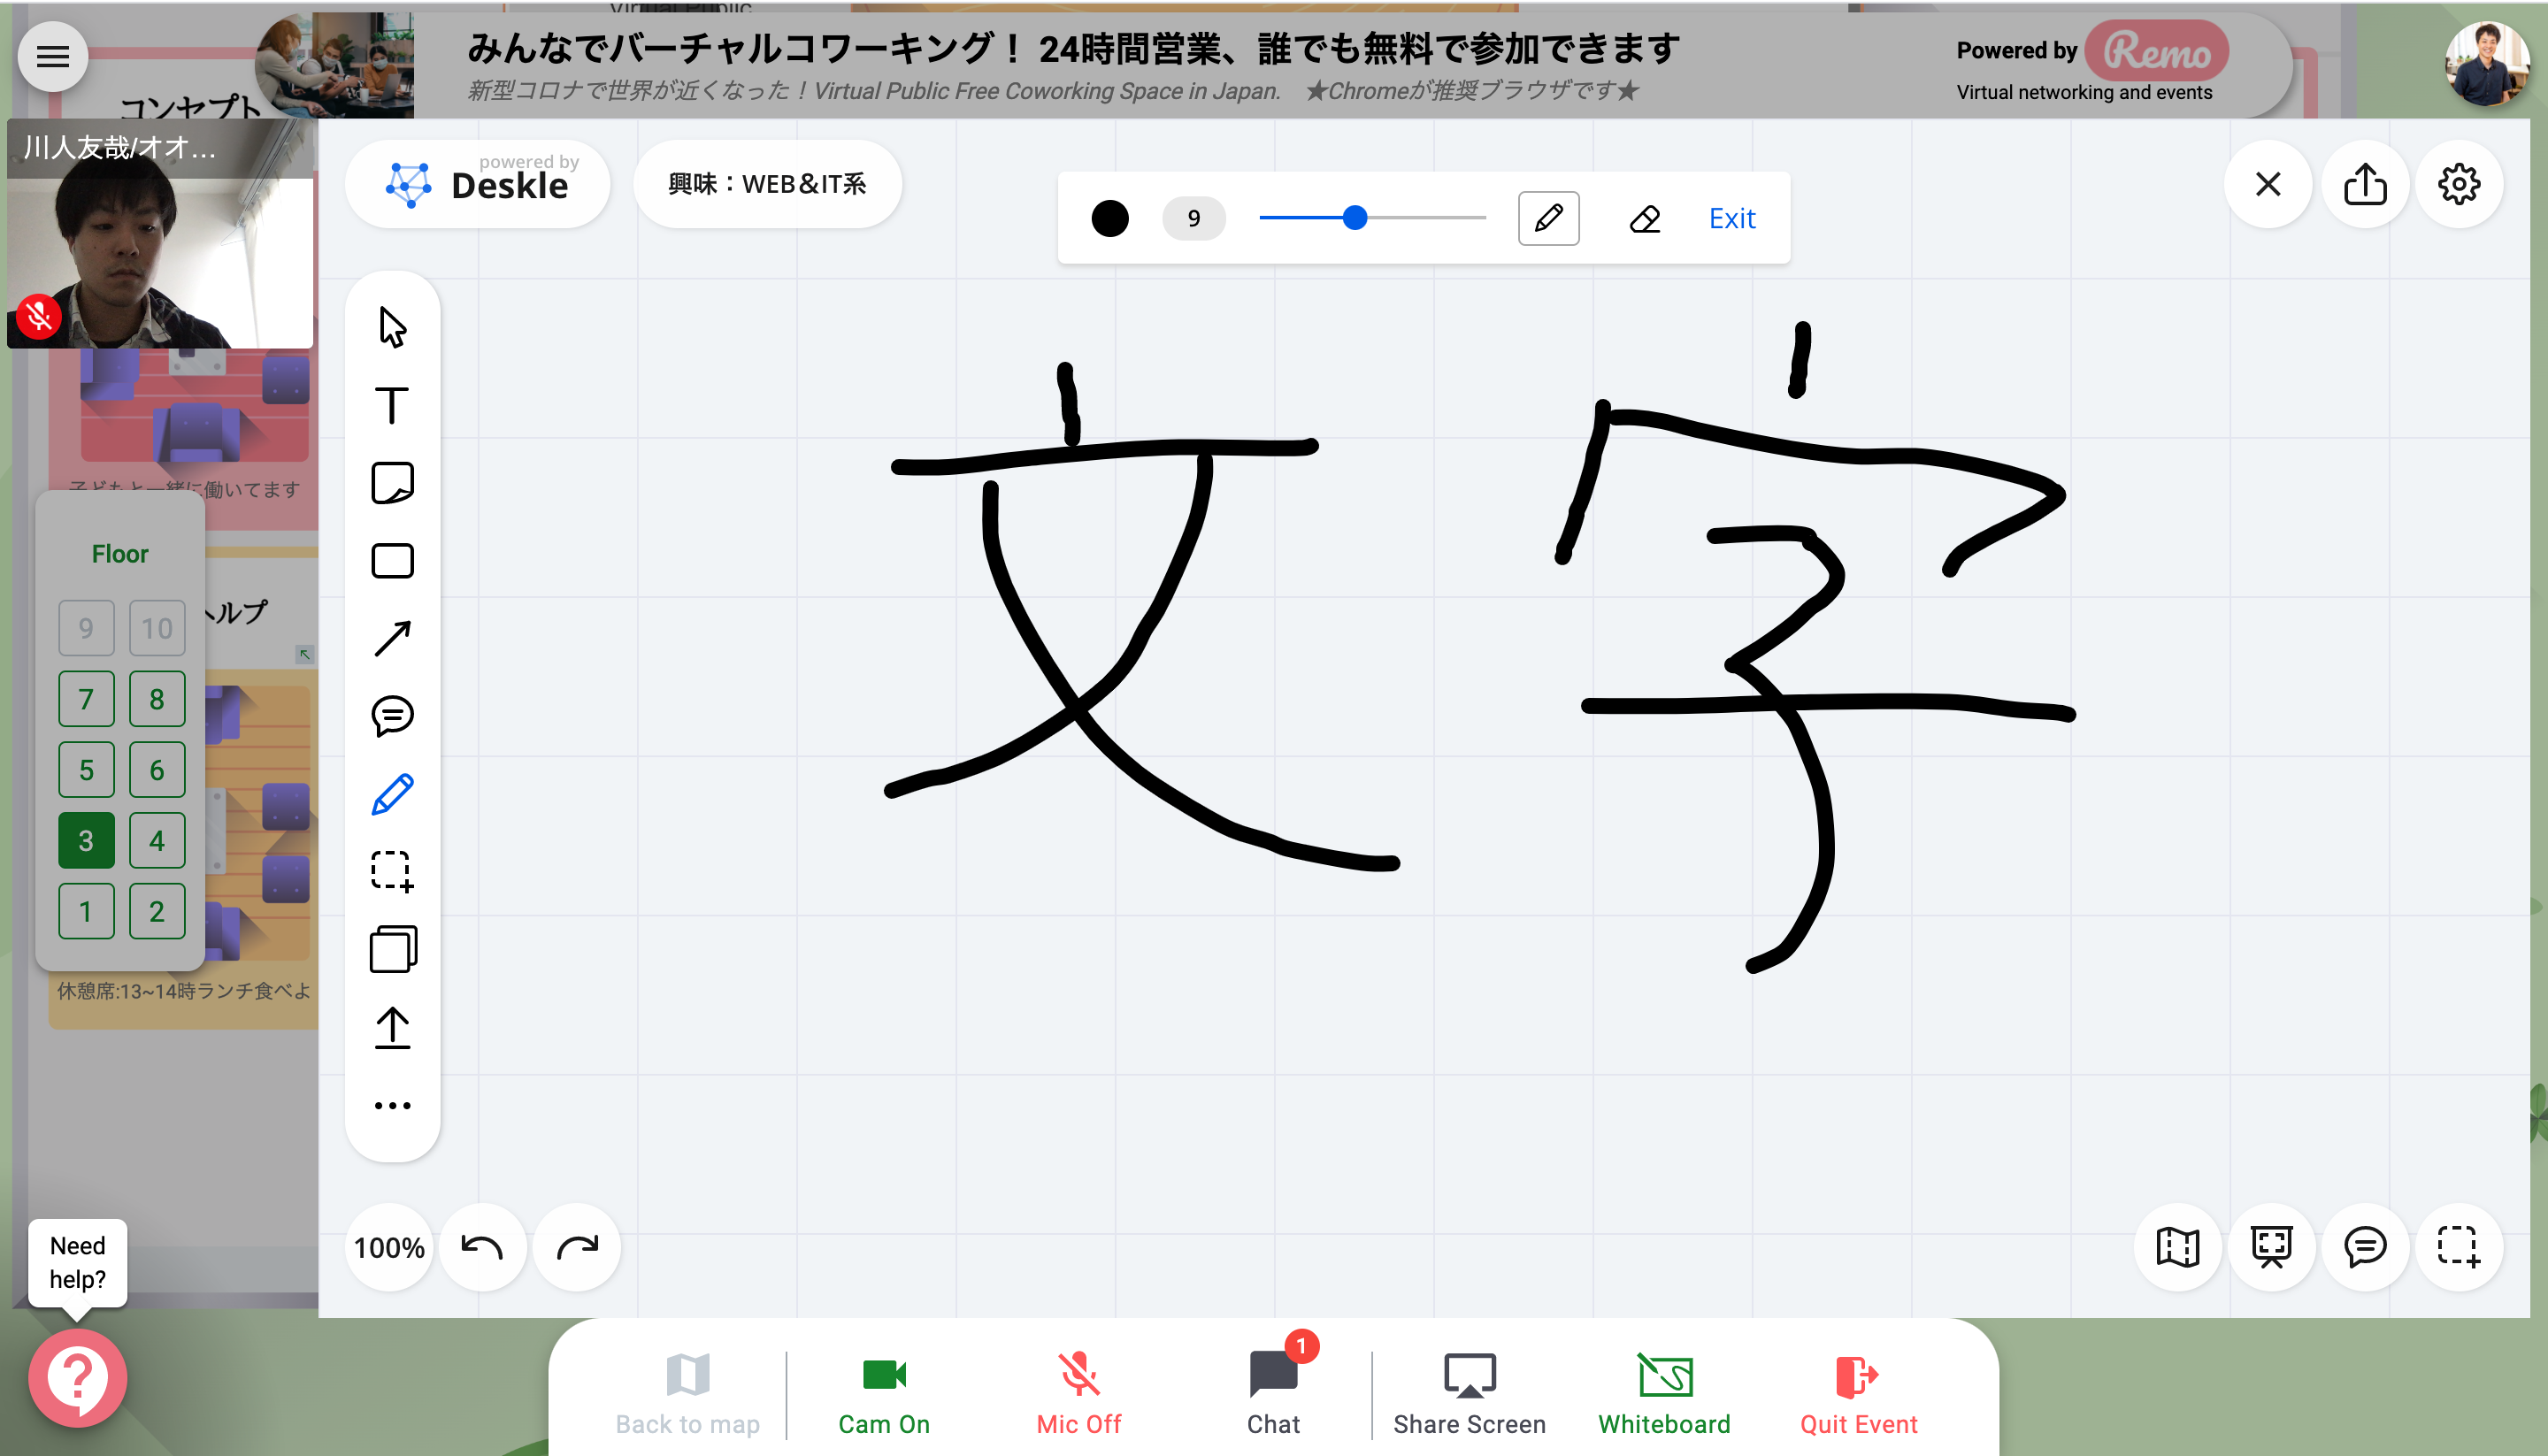
Task: Click the Need help question mark bubble
Action: click(x=77, y=1377)
